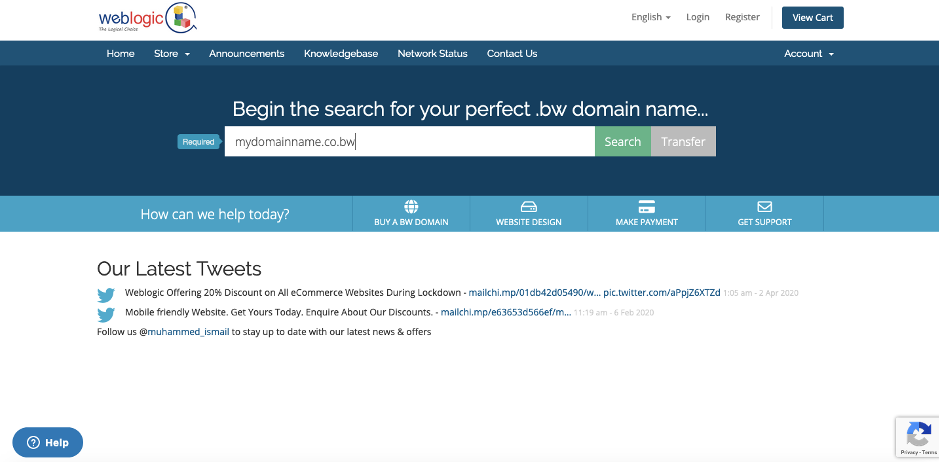Click the Get Support envelope icon
This screenshot has height=462, width=939.
pos(764,207)
